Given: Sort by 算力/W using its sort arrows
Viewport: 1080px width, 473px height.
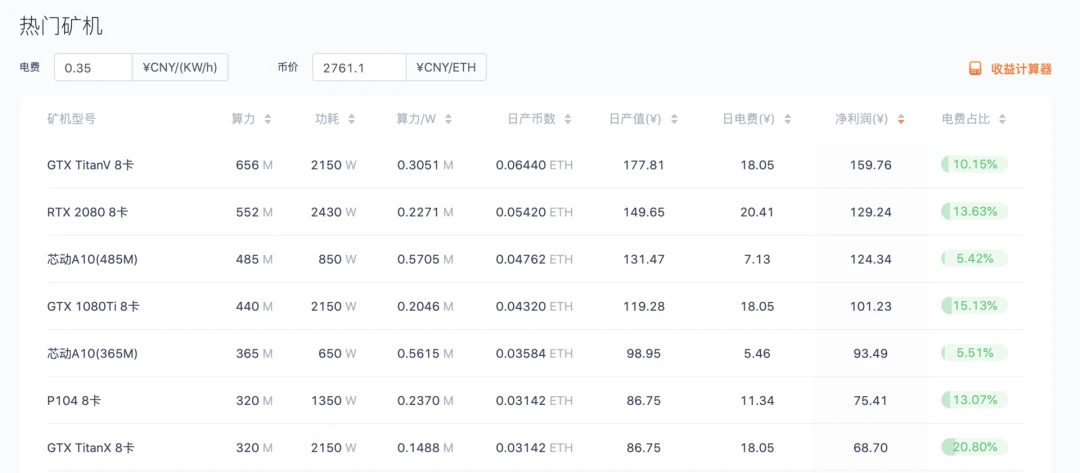Looking at the screenshot, I should [448, 119].
